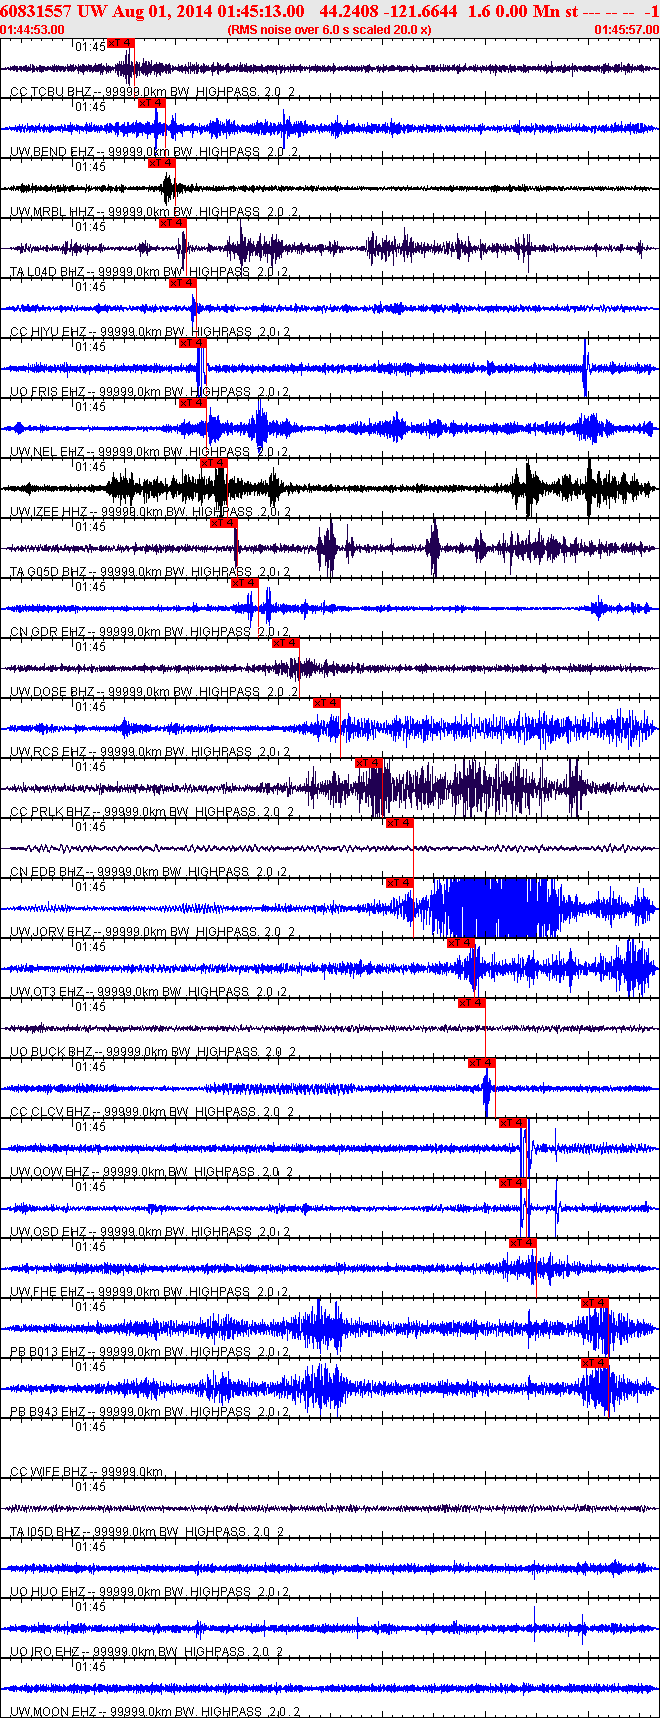Select the CN.EDB BHZ station label
Viewport: 660px width, 1718px height.
[47, 872]
